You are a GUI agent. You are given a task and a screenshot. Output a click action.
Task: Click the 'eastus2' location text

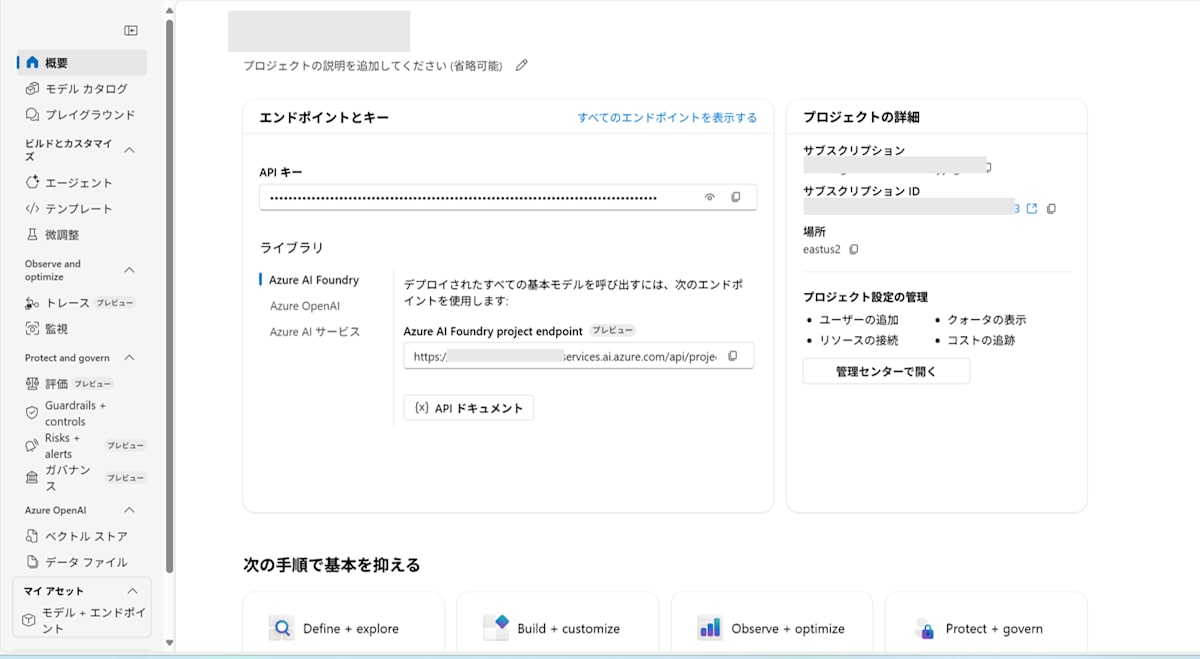(x=823, y=249)
